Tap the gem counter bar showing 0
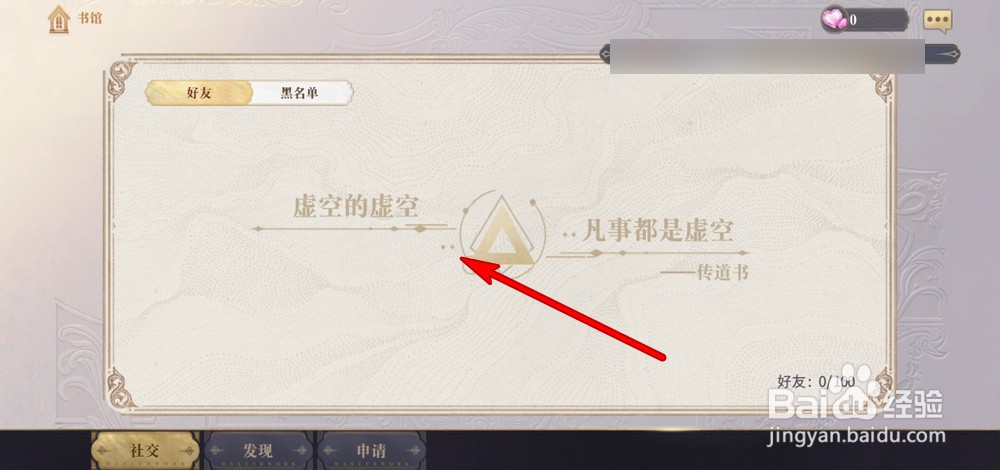 [865, 20]
